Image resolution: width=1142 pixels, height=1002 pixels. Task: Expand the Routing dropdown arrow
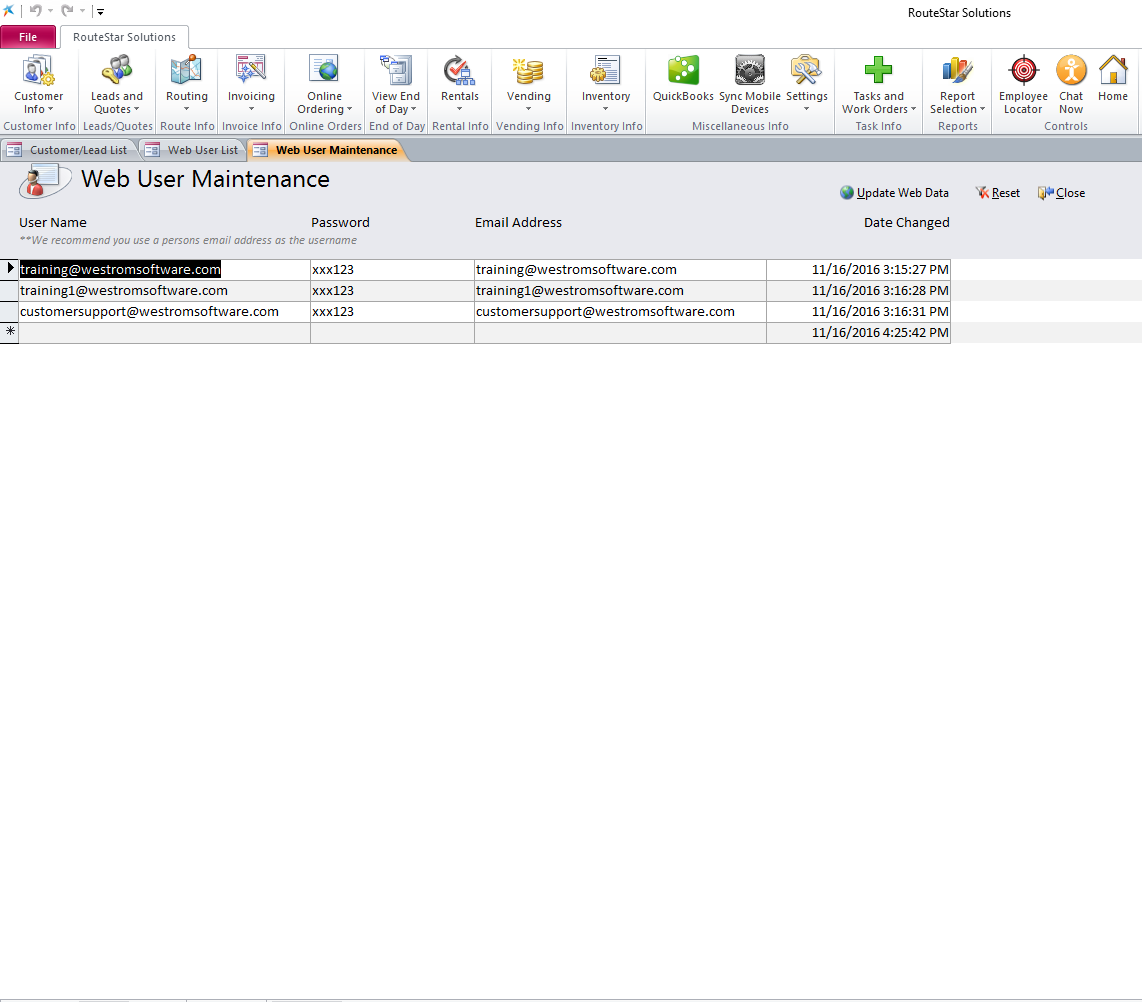click(186, 109)
